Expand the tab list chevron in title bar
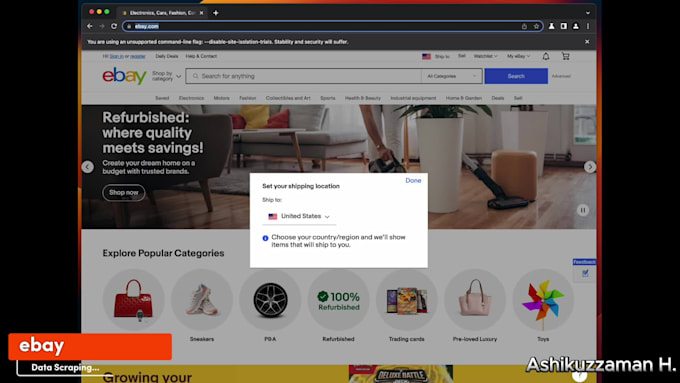680x383 pixels. [x=588, y=13]
